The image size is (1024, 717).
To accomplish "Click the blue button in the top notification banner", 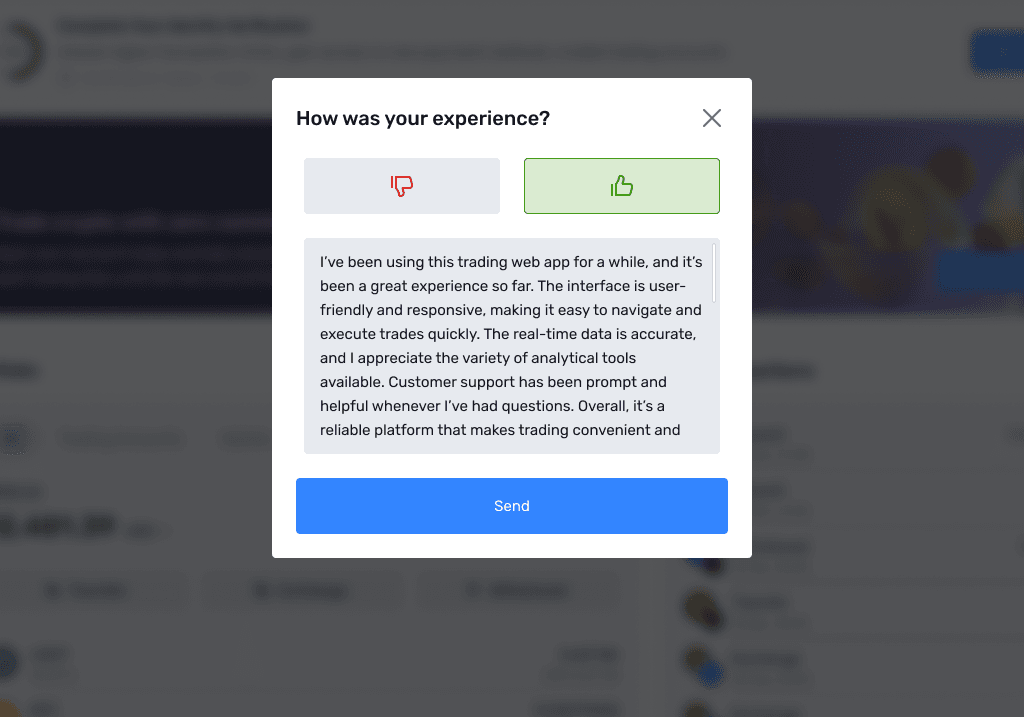I will point(1007,51).
